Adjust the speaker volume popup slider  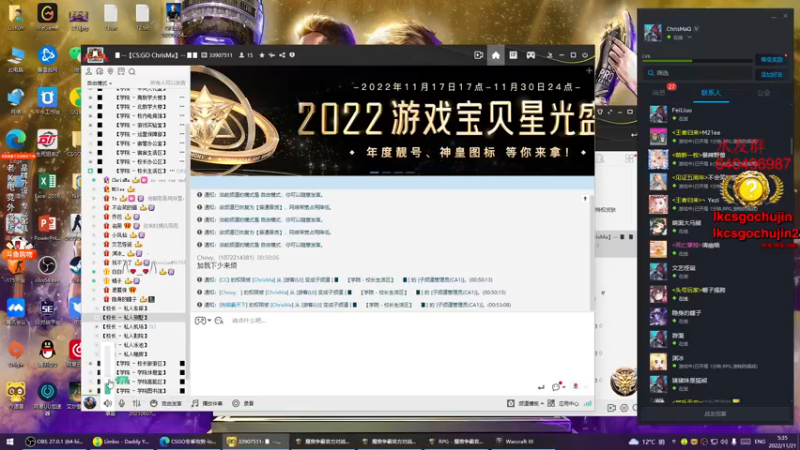(108, 370)
